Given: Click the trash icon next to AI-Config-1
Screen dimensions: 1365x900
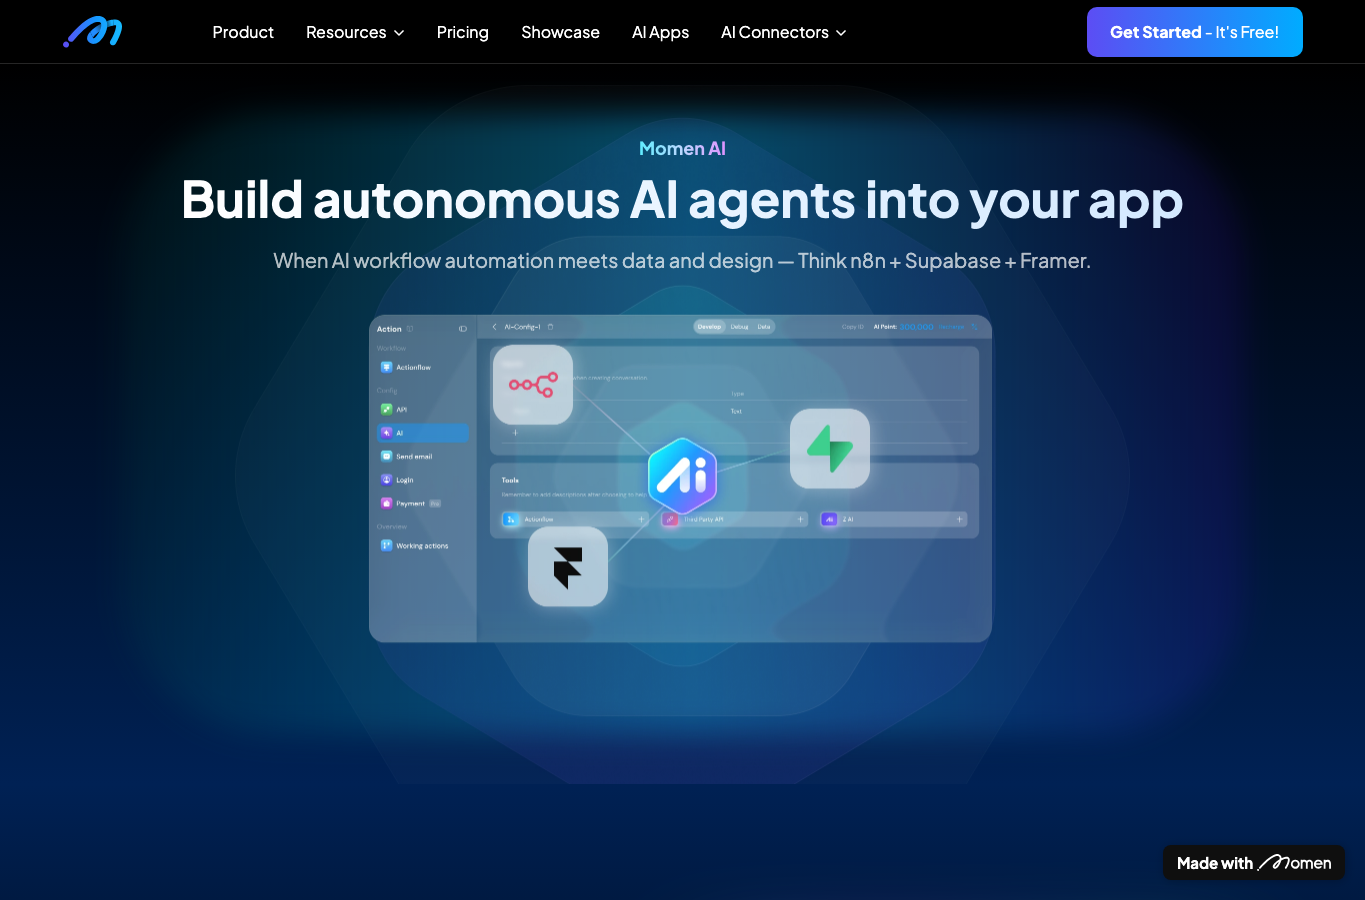Looking at the screenshot, I should coord(550,327).
